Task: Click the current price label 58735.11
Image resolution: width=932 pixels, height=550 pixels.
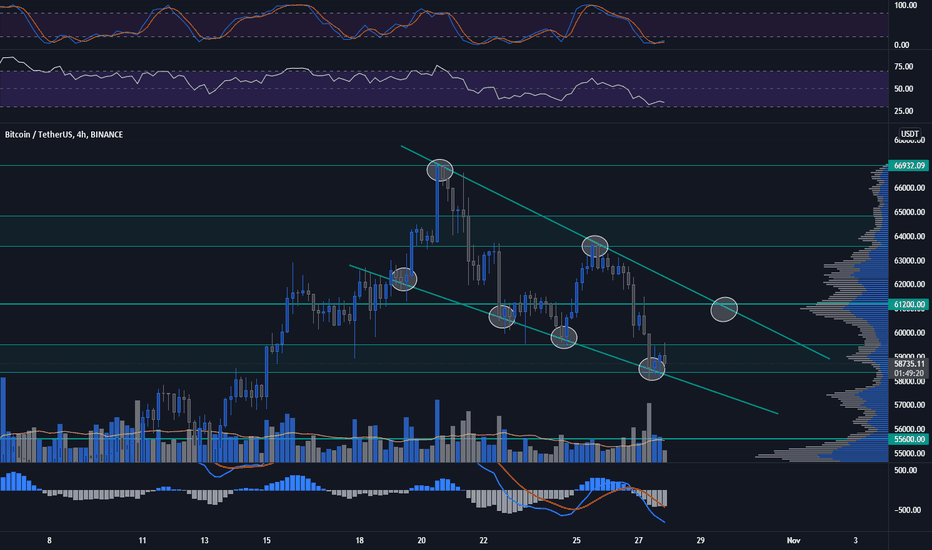Action: coord(909,363)
